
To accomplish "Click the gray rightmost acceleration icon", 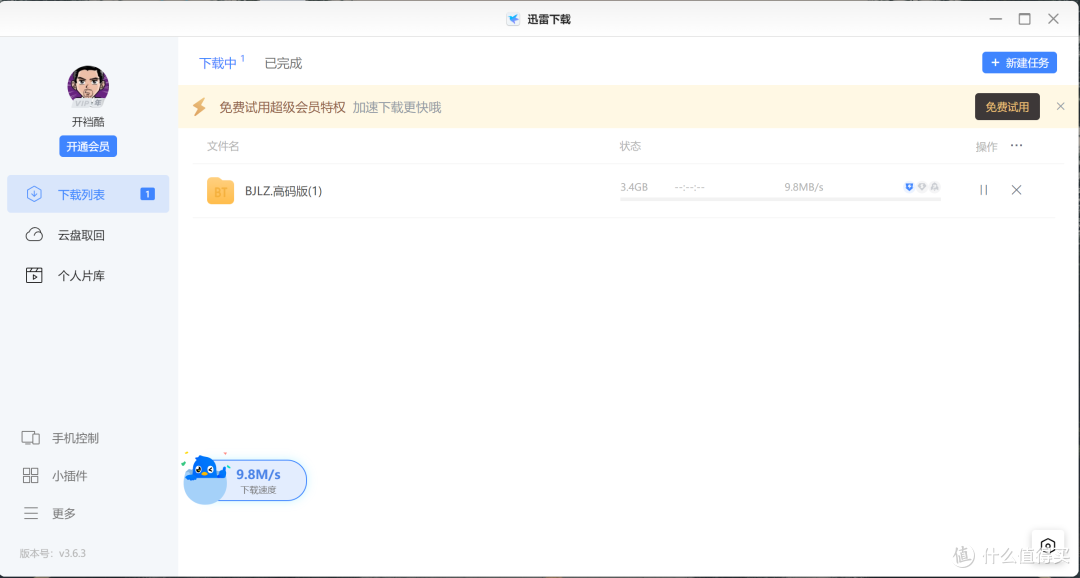I will (935, 187).
